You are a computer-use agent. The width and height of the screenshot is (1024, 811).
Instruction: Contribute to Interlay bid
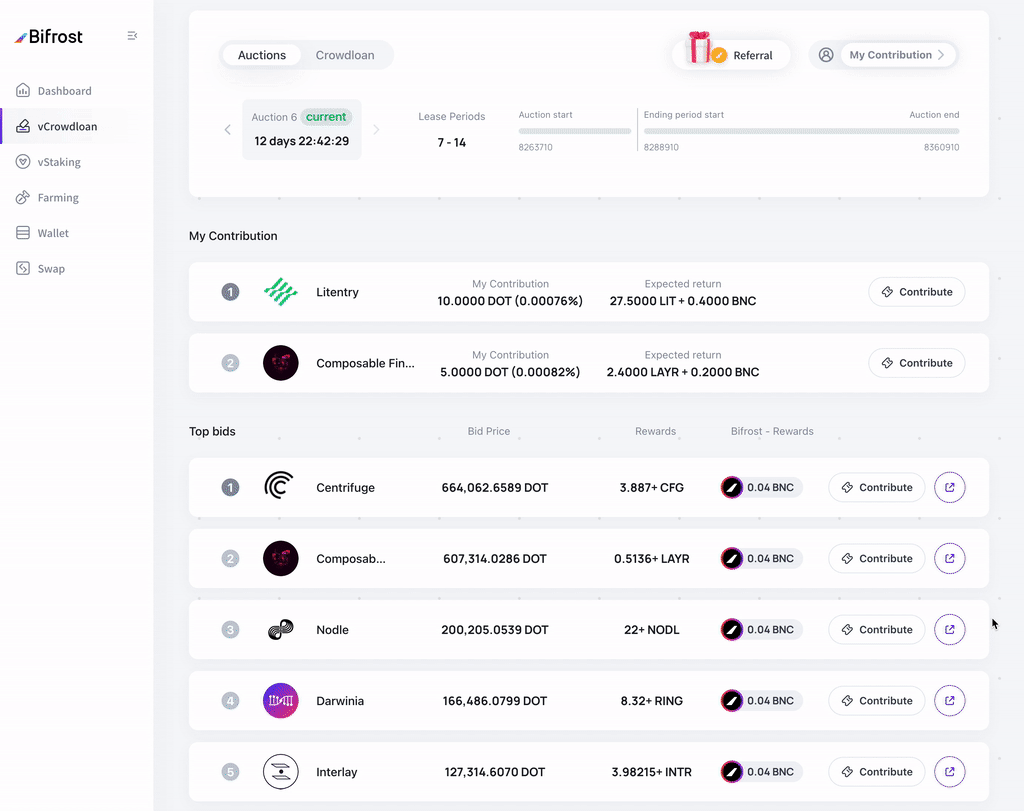(x=876, y=772)
